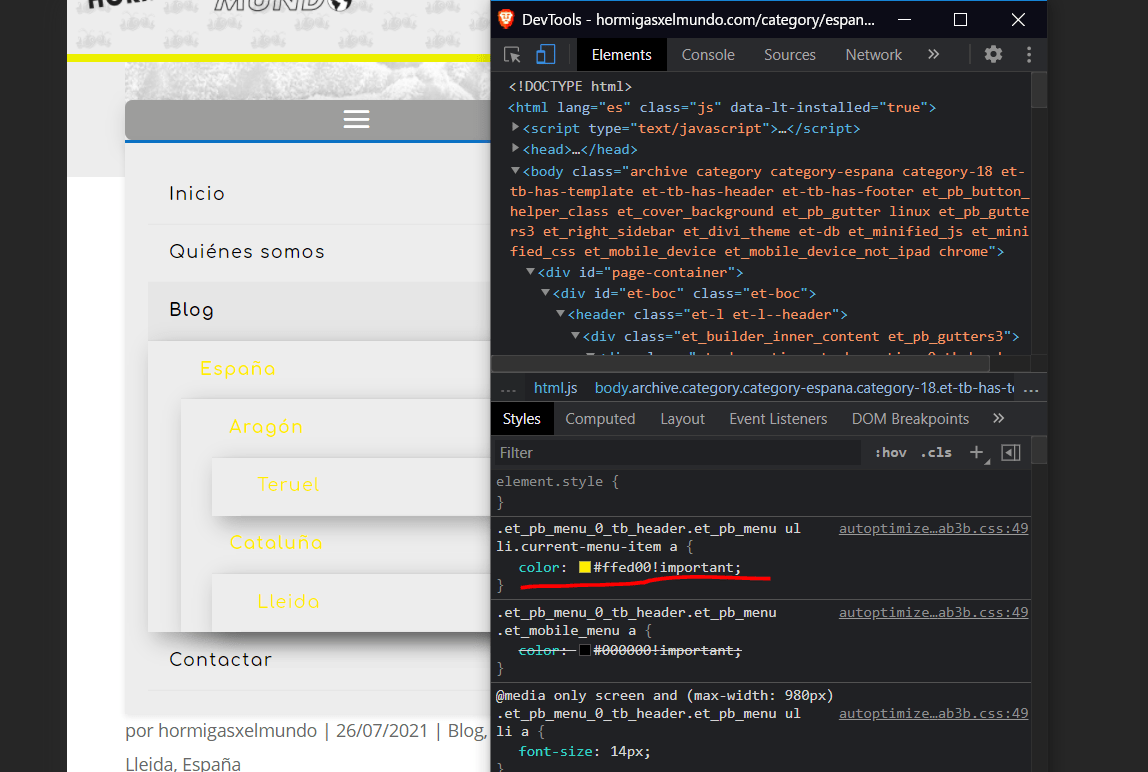This screenshot has width=1148, height=772.
Task: Switch to the Console tab
Action: 708,55
